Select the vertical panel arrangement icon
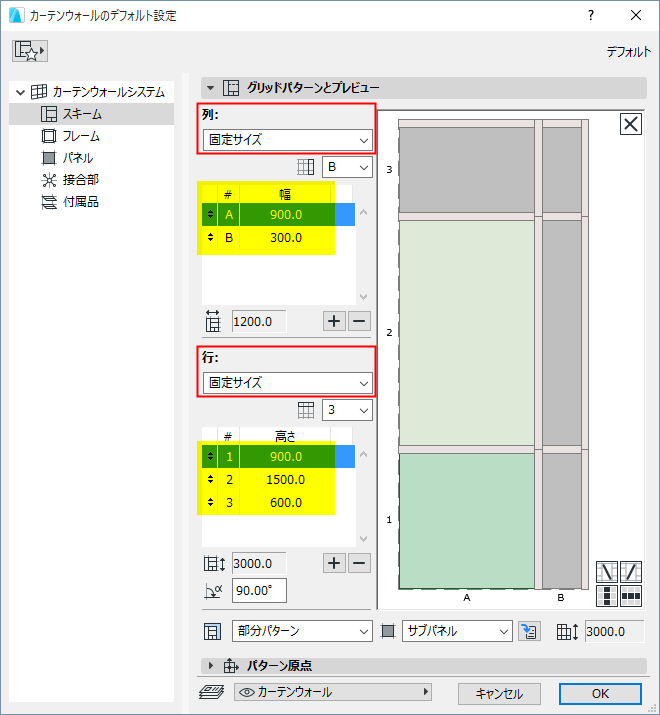This screenshot has height=715, width=660. tap(607, 596)
